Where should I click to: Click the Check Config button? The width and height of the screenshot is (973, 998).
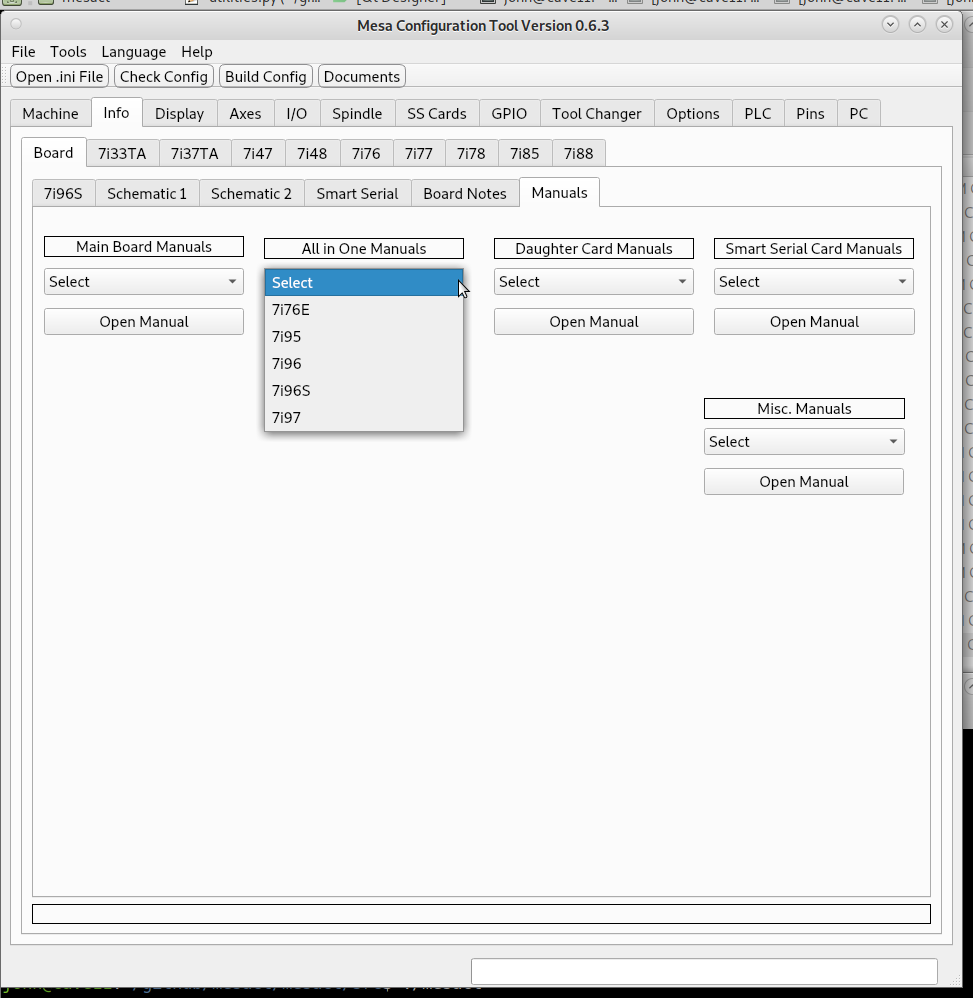coord(164,76)
